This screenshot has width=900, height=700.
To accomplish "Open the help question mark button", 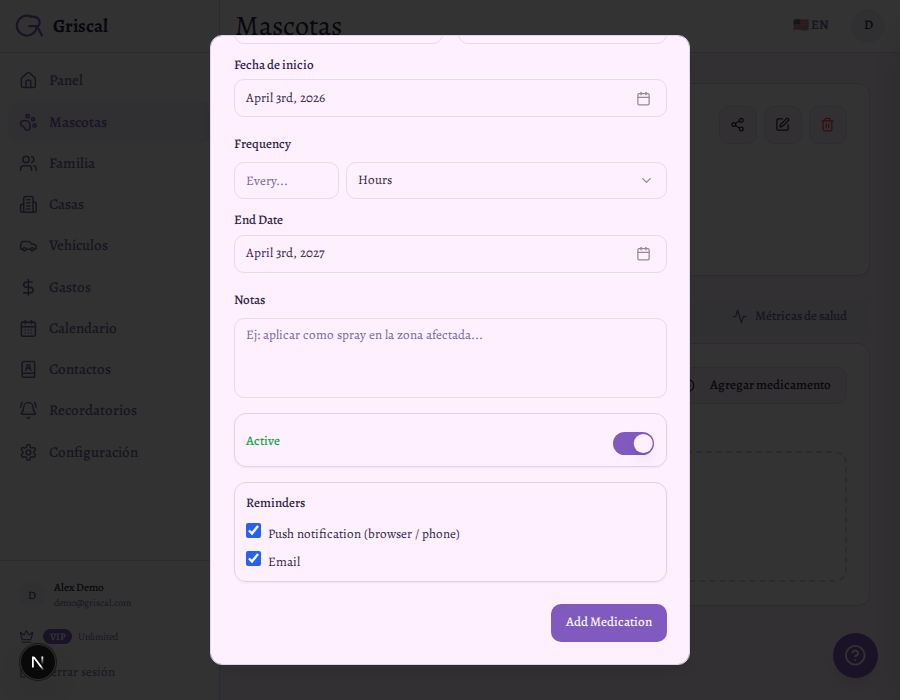I will [855, 655].
